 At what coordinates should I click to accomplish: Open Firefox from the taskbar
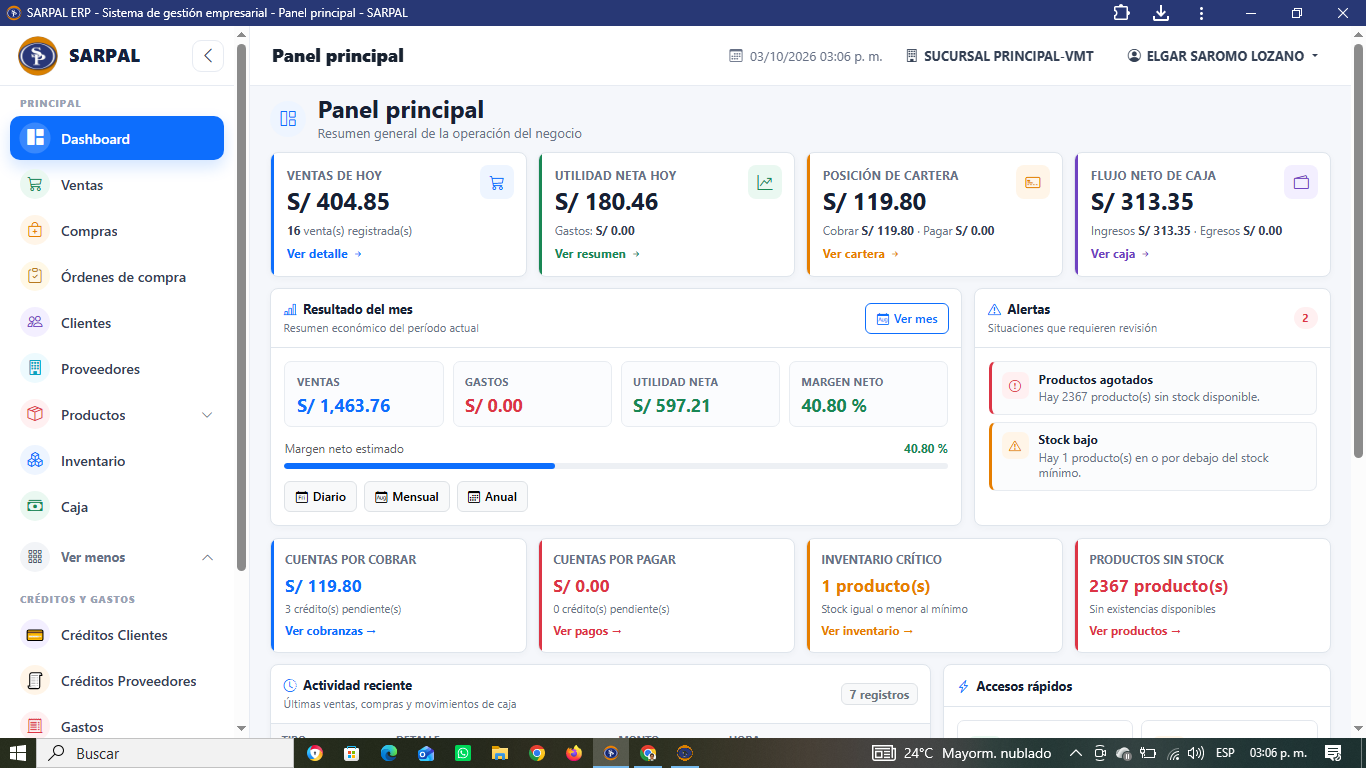click(574, 753)
